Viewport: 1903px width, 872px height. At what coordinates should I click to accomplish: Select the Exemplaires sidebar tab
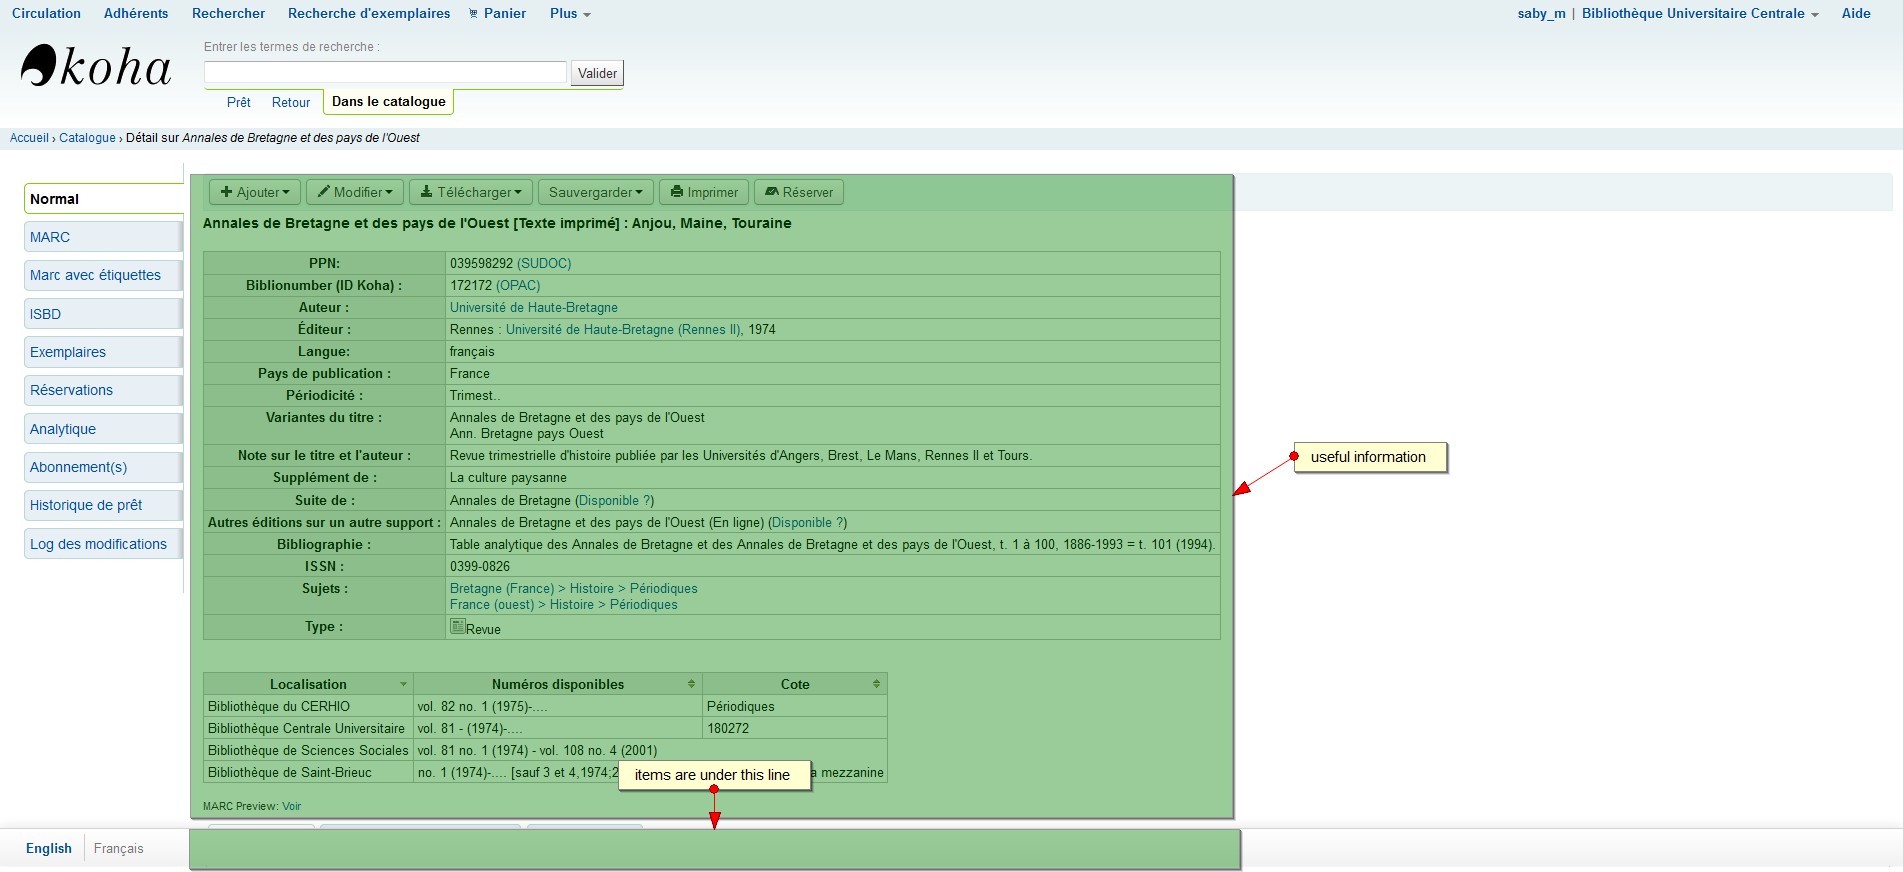(68, 352)
